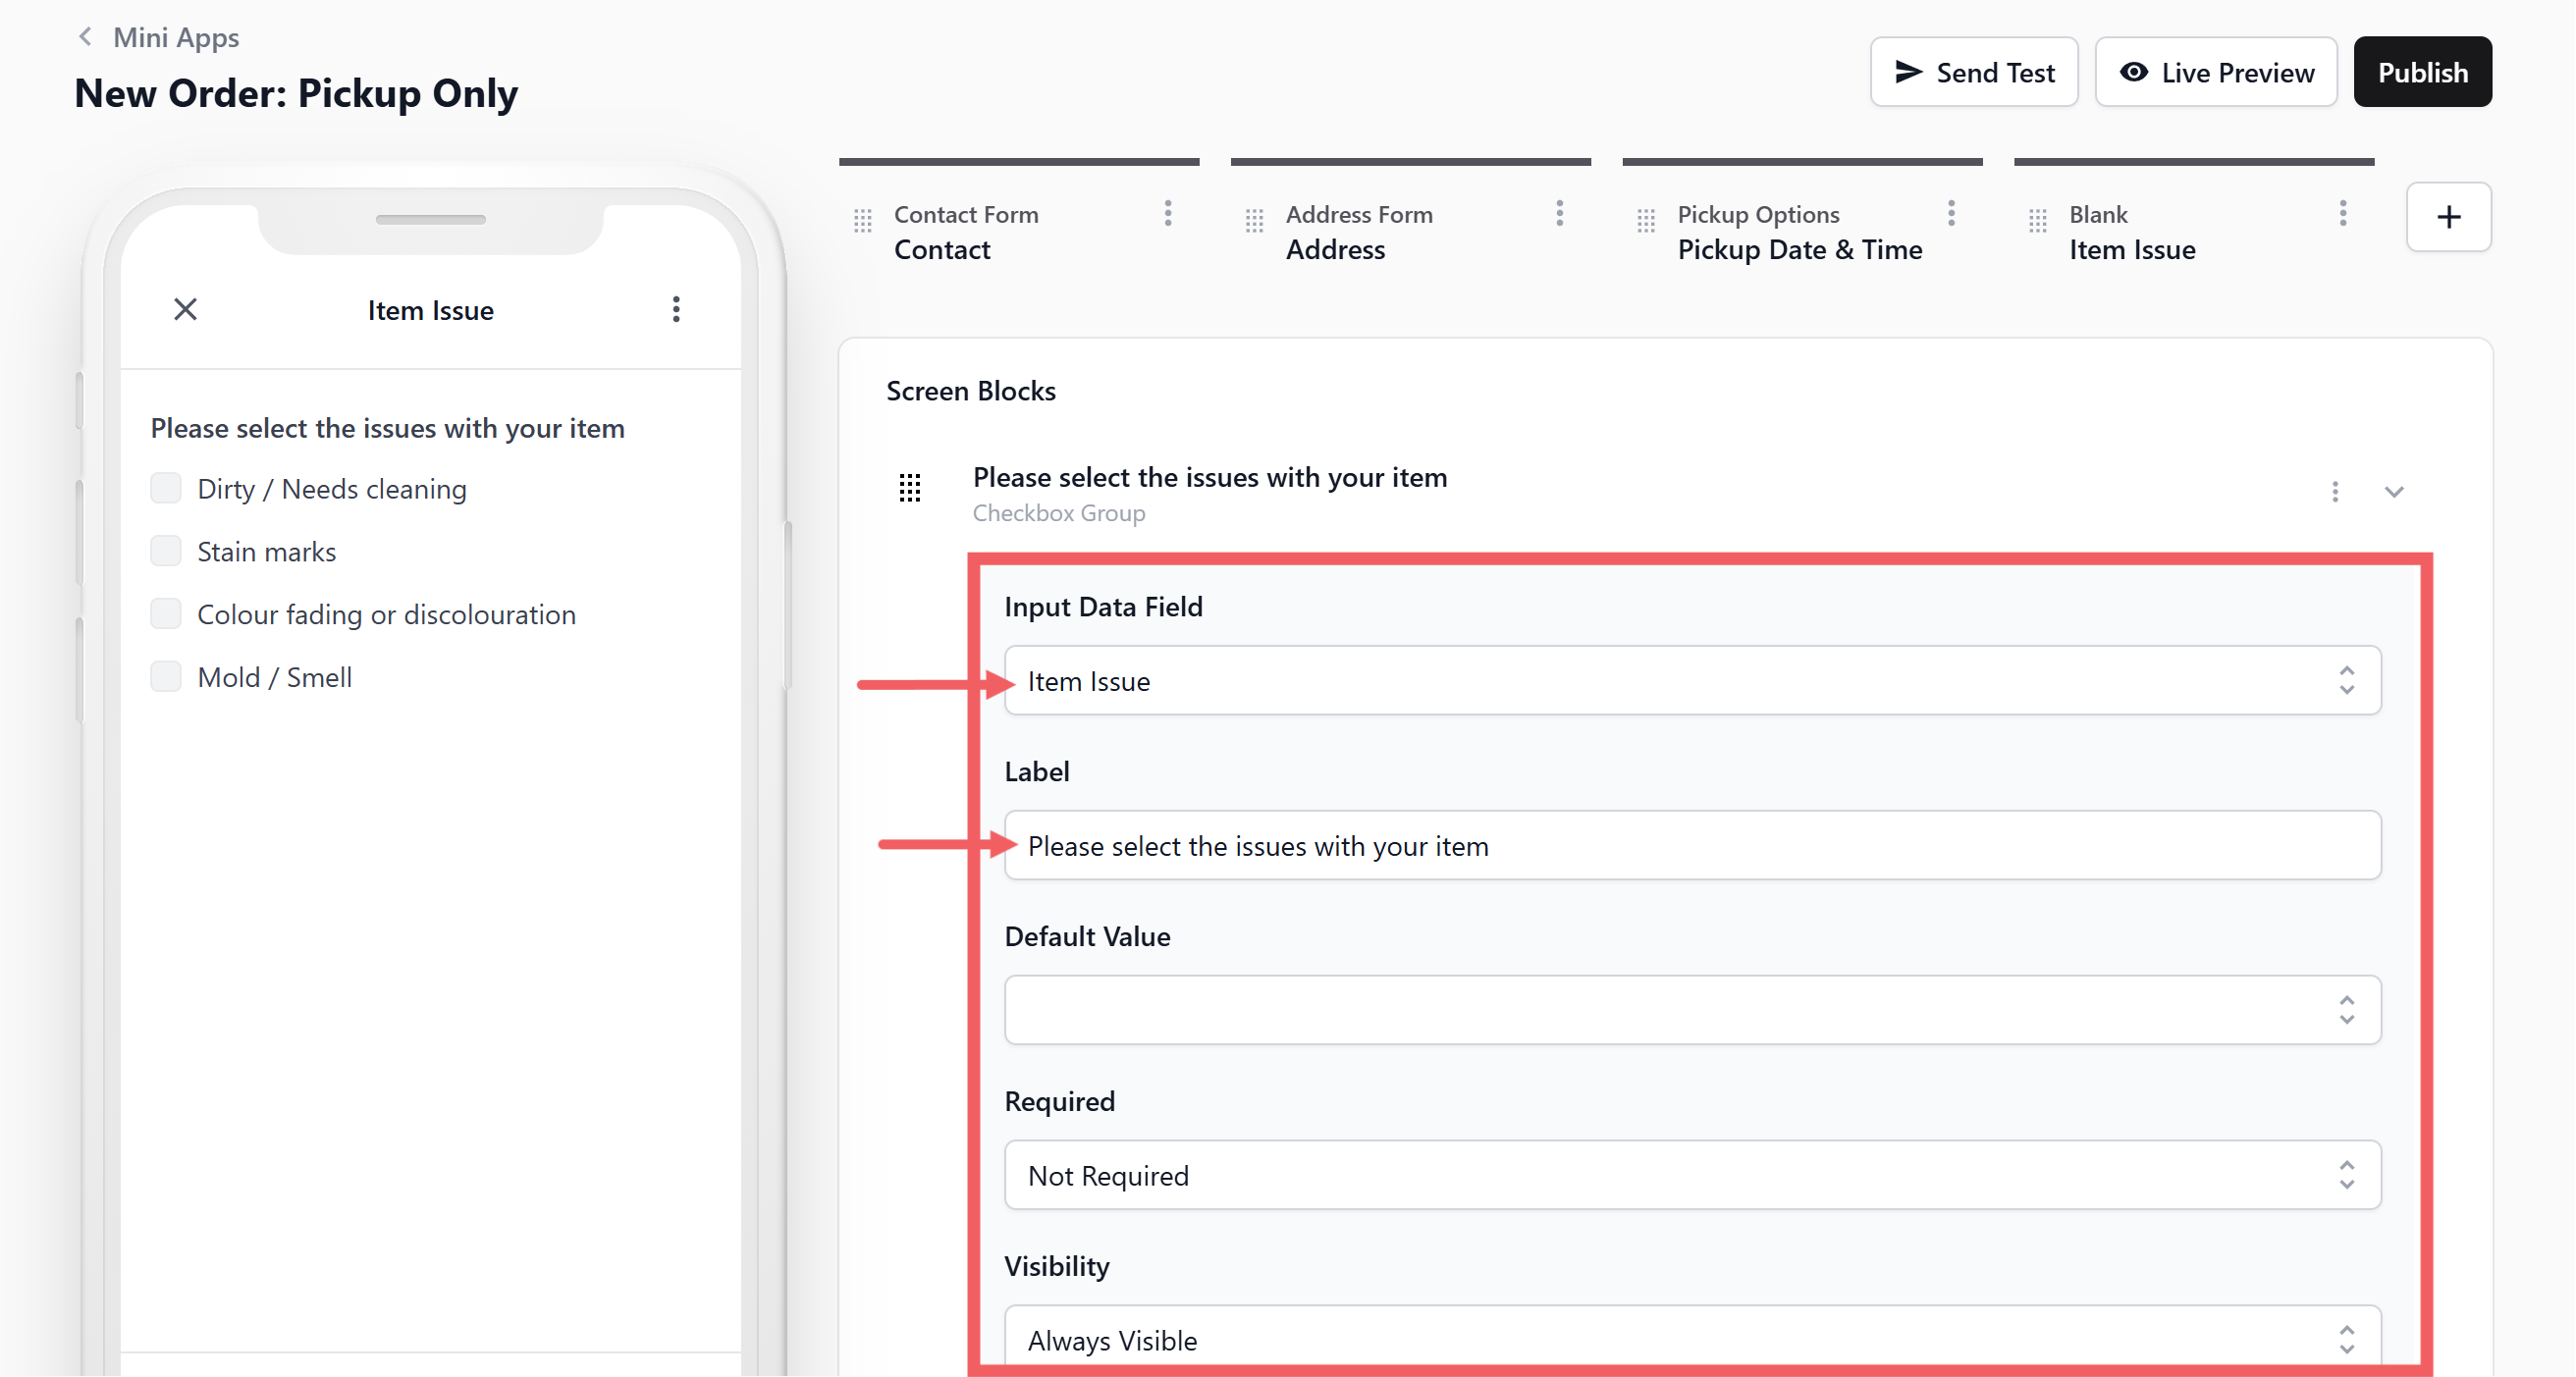This screenshot has width=2576, height=1377.
Task: Click the X icon in phone preview
Action: (185, 309)
